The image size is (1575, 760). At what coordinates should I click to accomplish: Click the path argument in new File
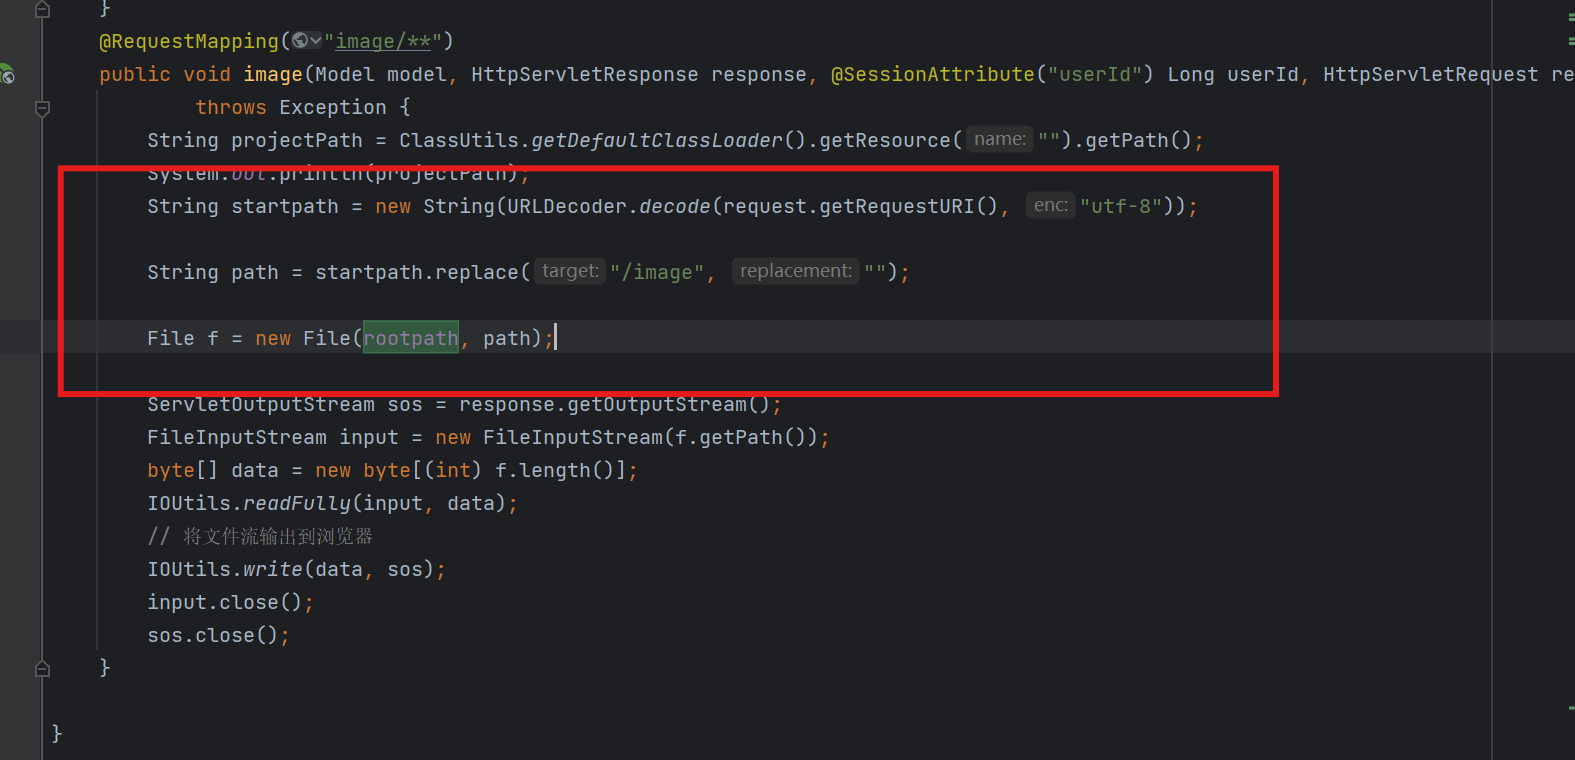coord(507,338)
